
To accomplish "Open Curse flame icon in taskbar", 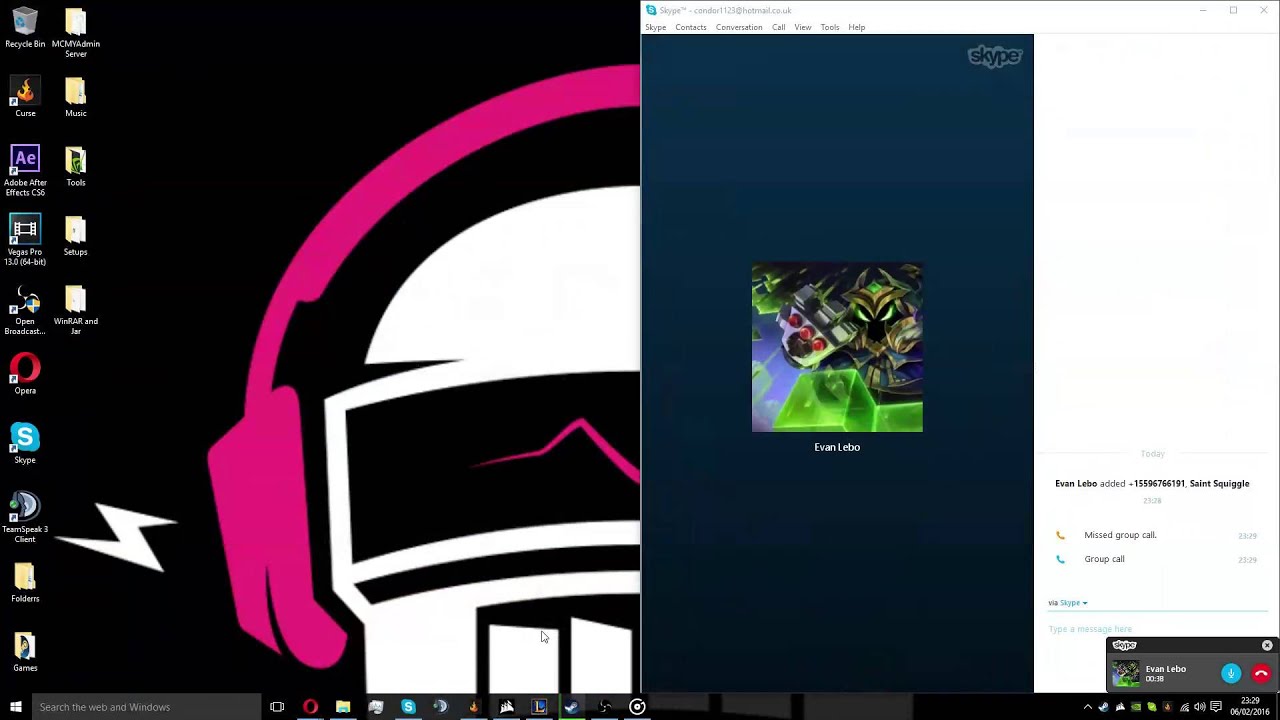I will point(474,707).
